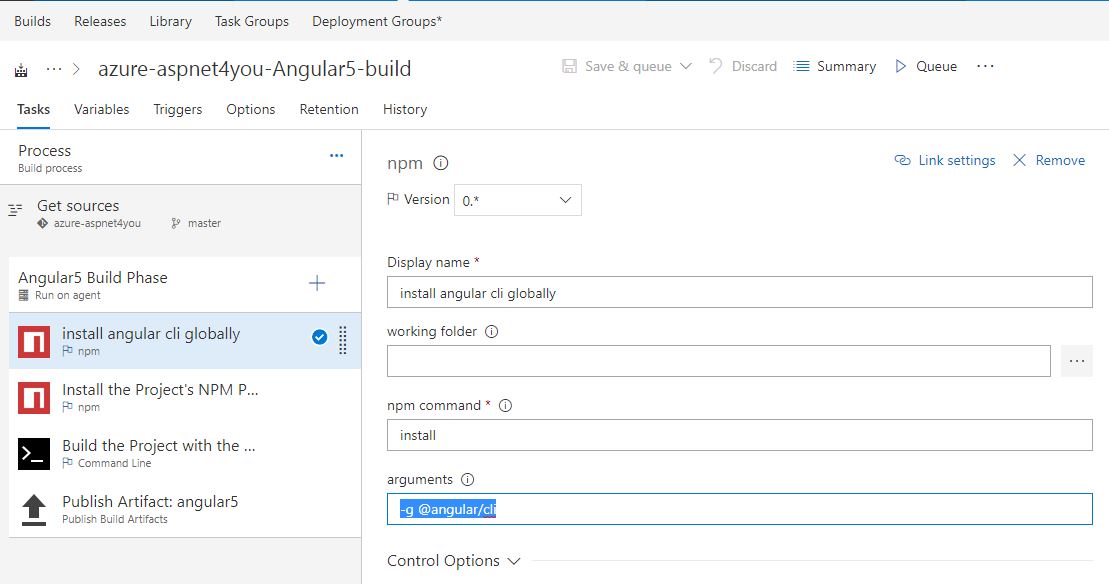Switch to the Retention tab

(329, 110)
